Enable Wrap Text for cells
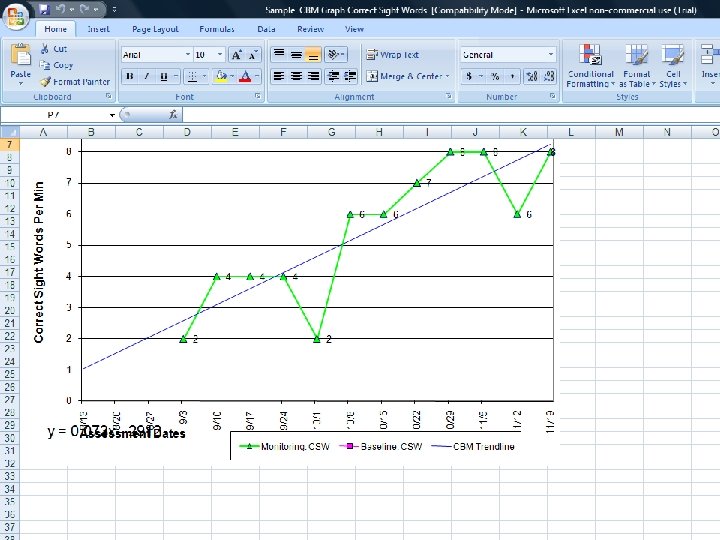The width and height of the screenshot is (720, 540). coord(393,55)
